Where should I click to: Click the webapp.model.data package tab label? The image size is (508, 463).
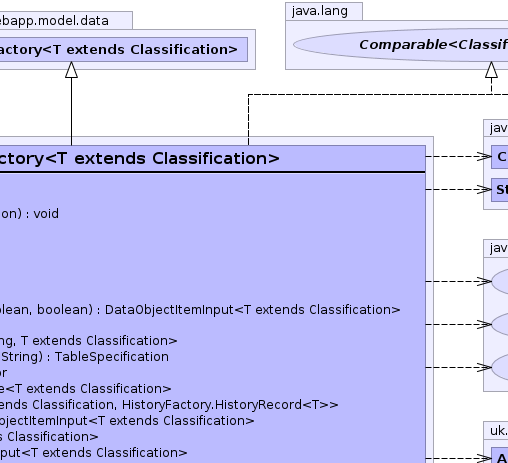point(54,21)
